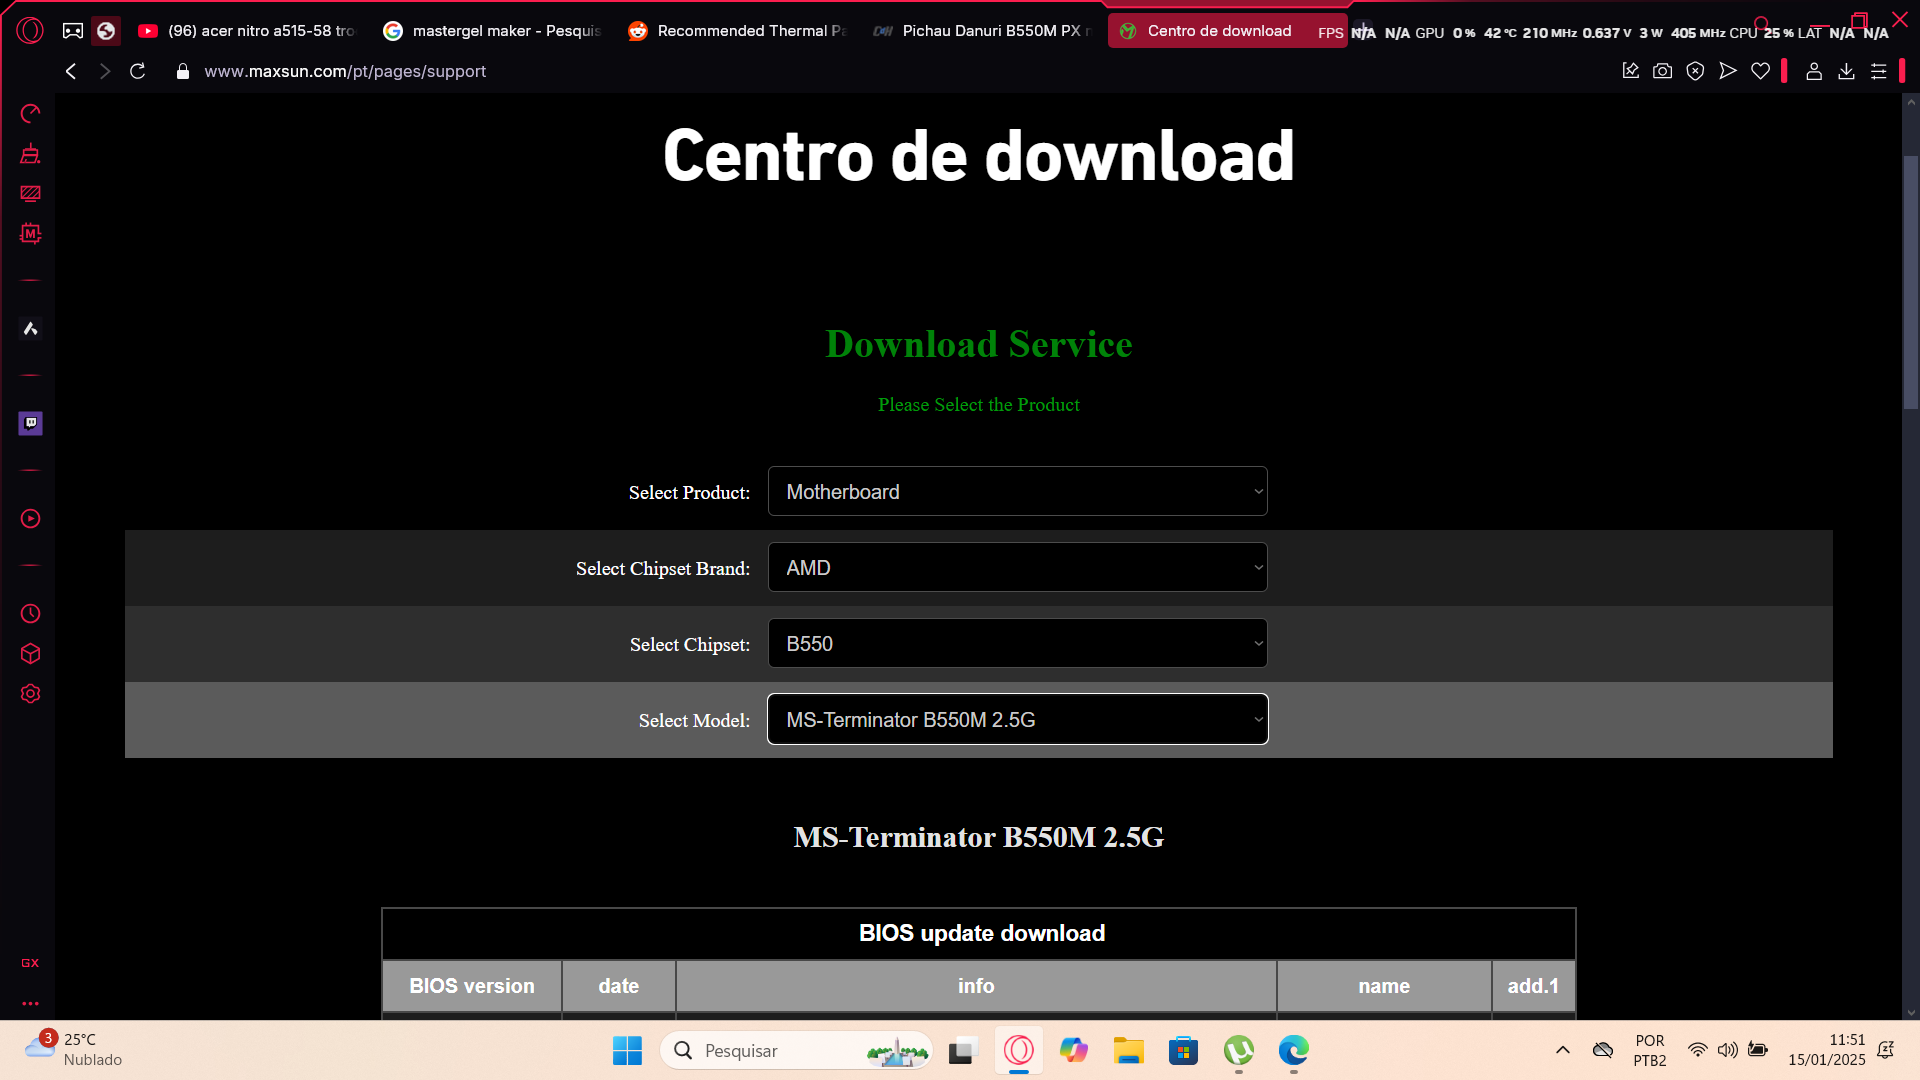This screenshot has width=1920, height=1080.
Task: Switch to acer nitro a515-58 YouTube tab
Action: 248,31
